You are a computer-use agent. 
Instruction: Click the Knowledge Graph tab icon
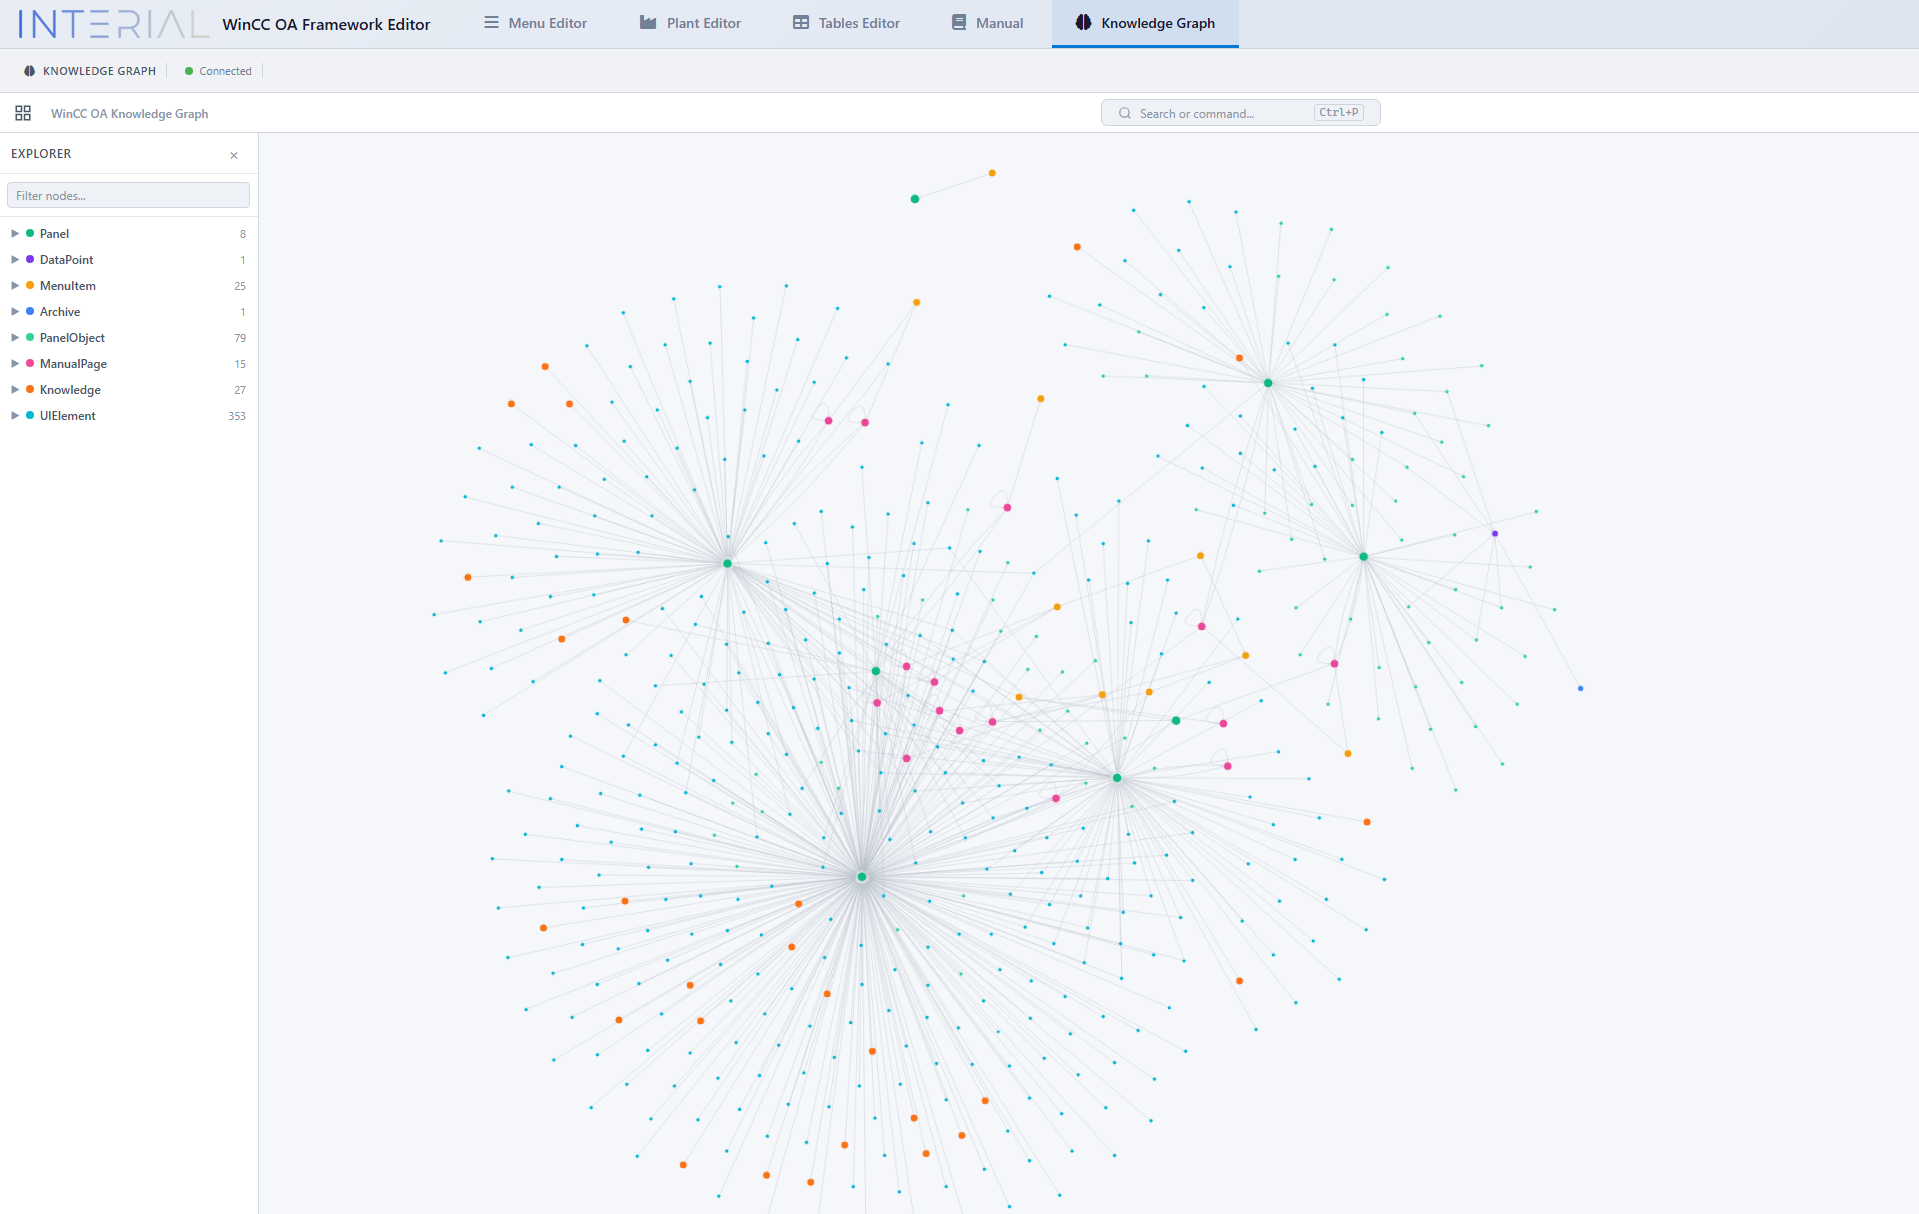coord(1083,22)
